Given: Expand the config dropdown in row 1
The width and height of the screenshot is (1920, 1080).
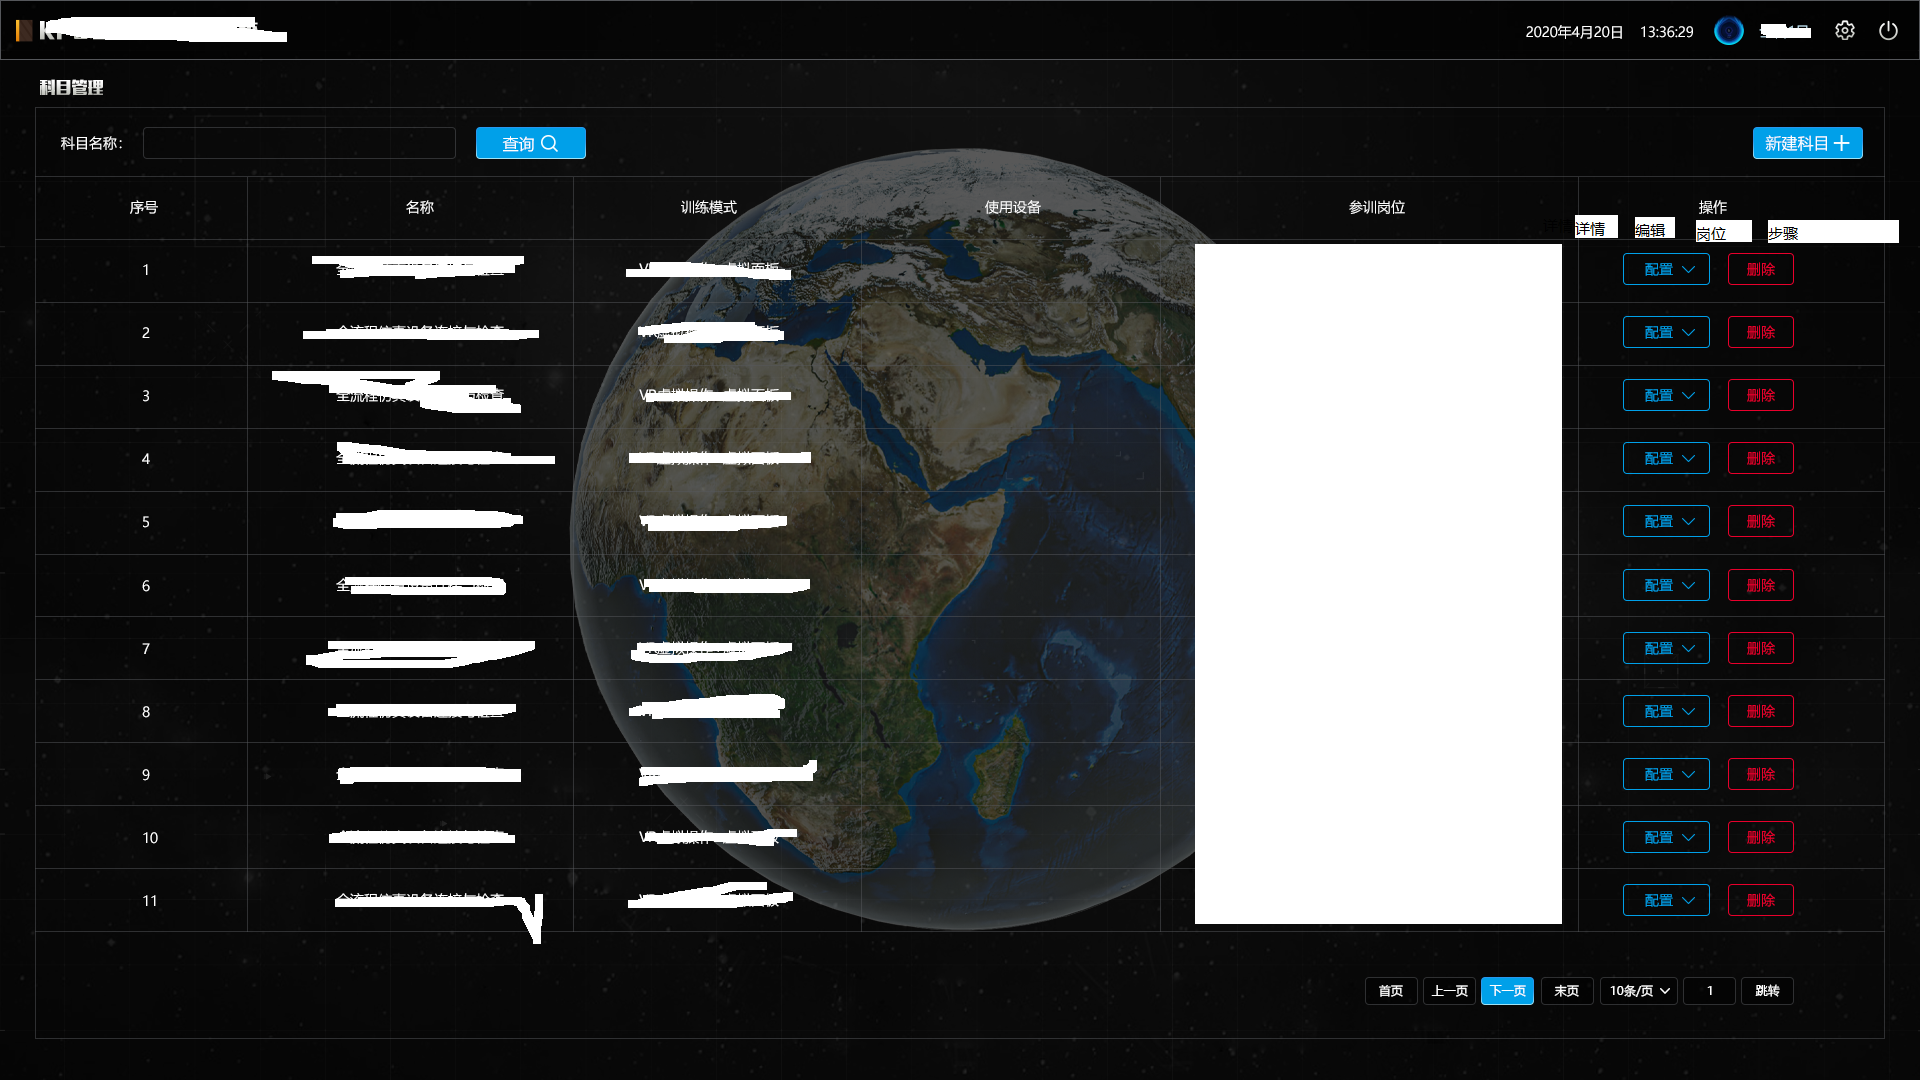Looking at the screenshot, I should click(x=1666, y=269).
